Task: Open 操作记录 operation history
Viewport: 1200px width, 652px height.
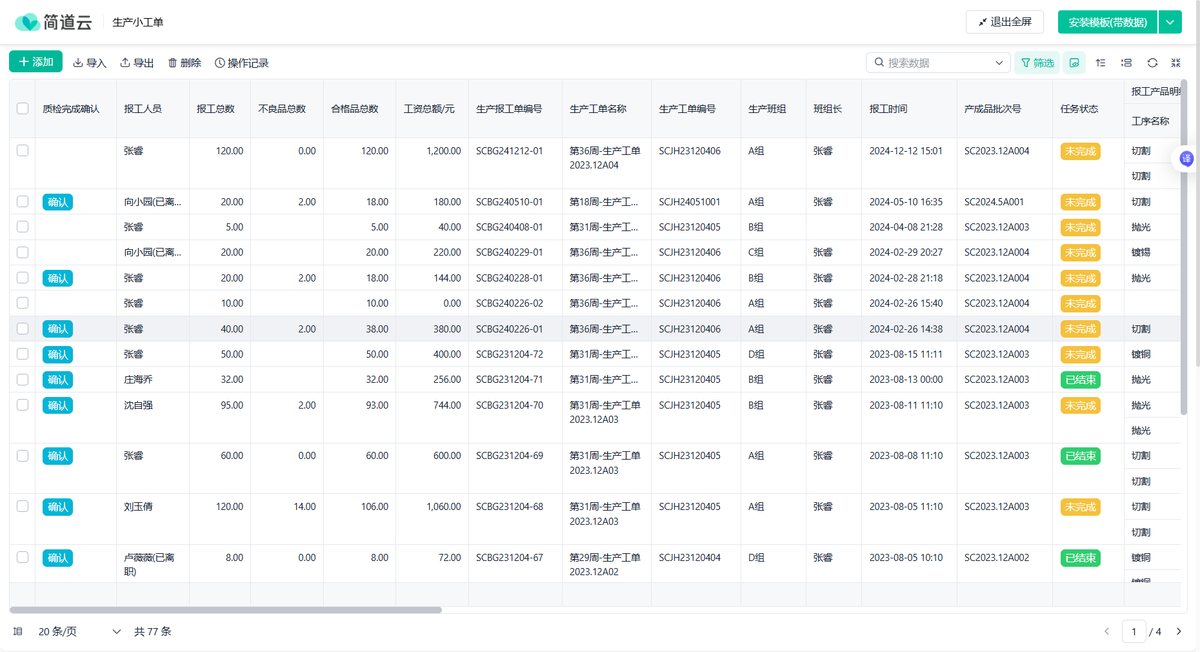Action: click(x=241, y=63)
